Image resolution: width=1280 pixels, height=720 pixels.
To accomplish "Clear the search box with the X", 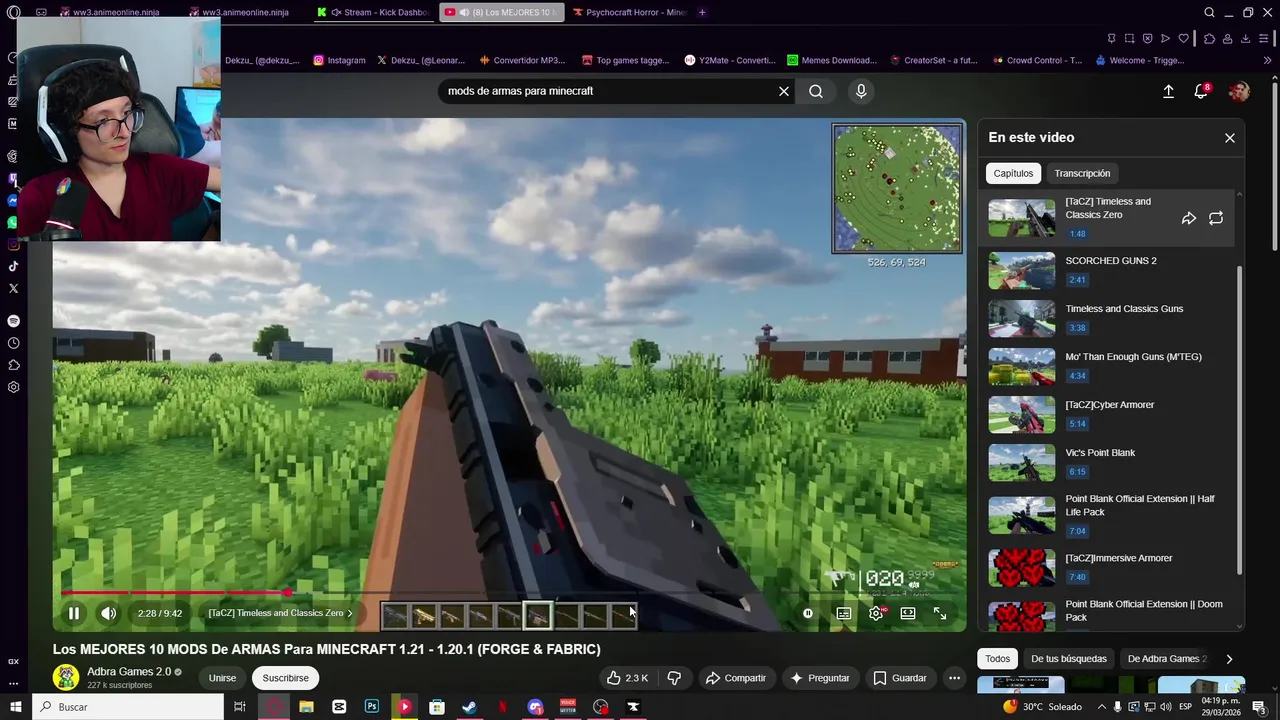I will click(784, 91).
